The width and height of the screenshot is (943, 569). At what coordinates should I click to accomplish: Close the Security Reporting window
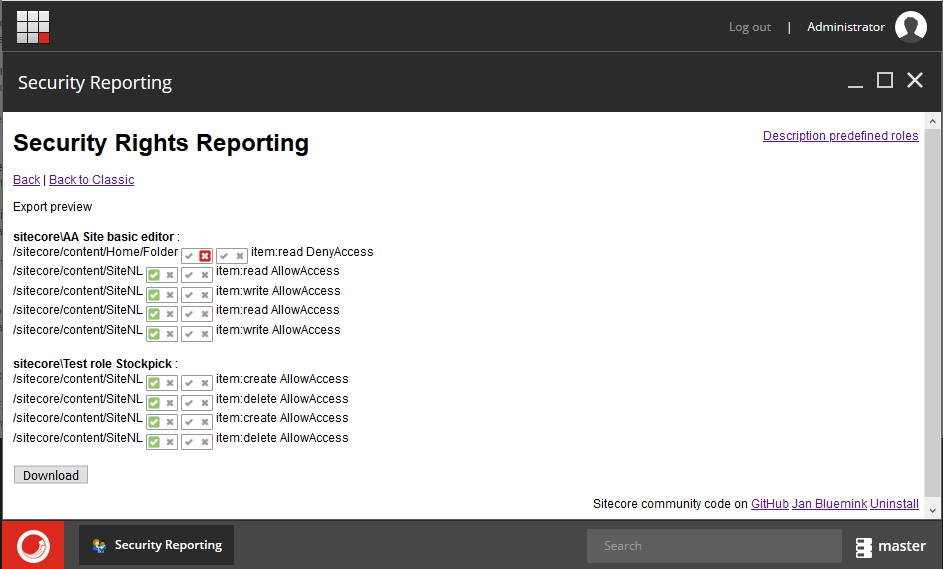pos(915,80)
